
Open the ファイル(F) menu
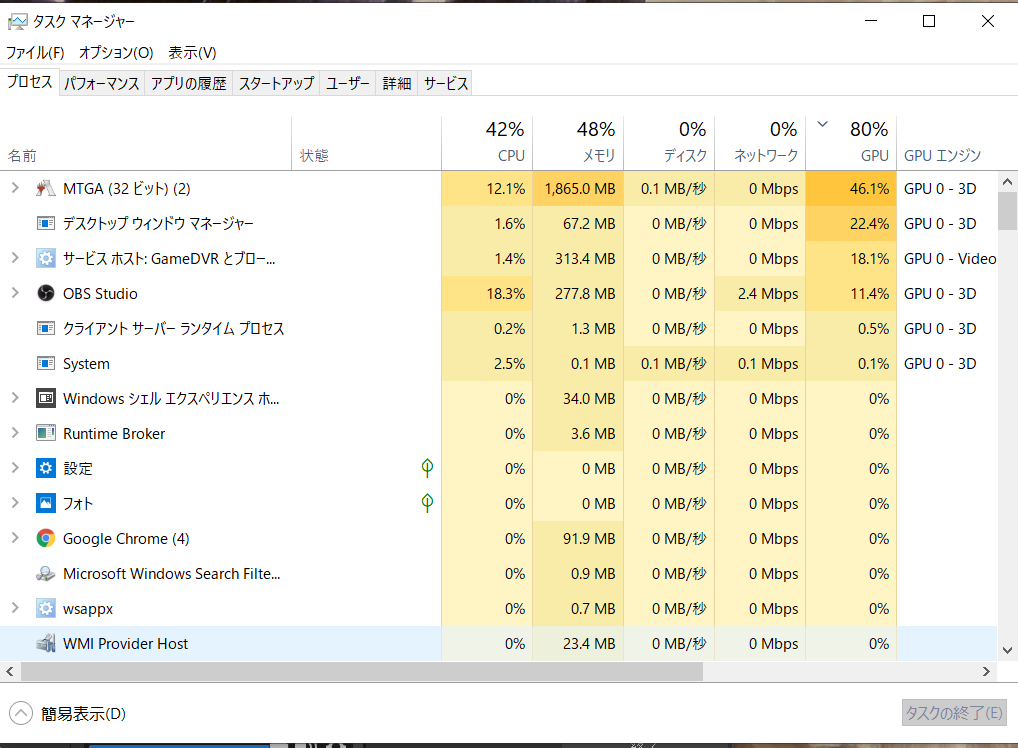[x=36, y=53]
